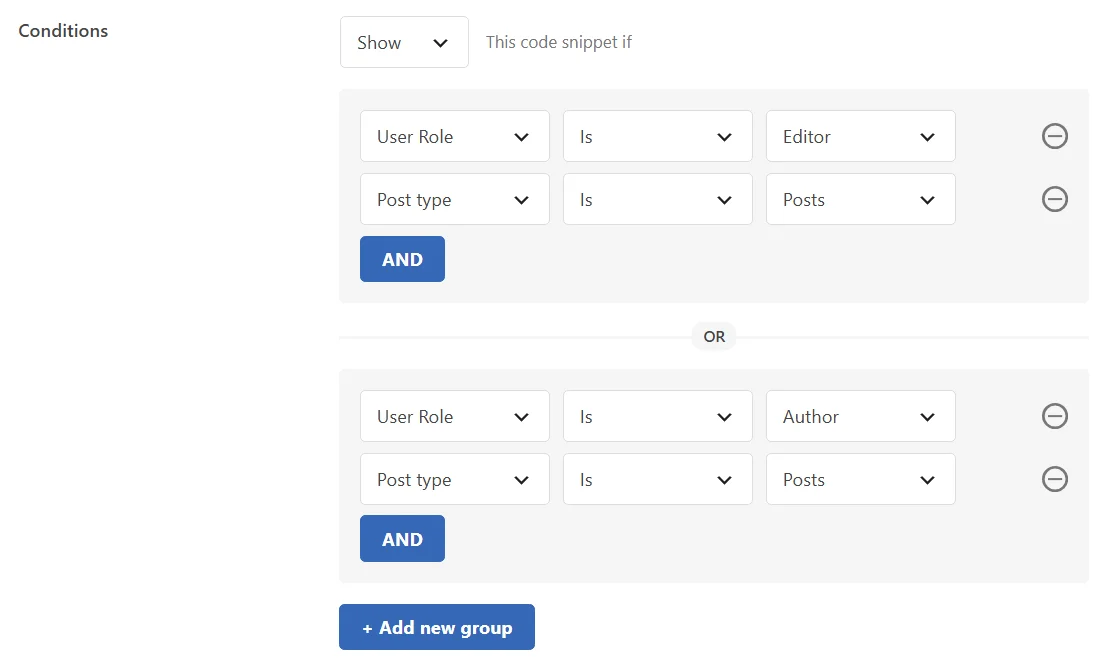Screen dimensions: 1102x667
Task: Open the Editor value dropdown
Action: click(861, 136)
